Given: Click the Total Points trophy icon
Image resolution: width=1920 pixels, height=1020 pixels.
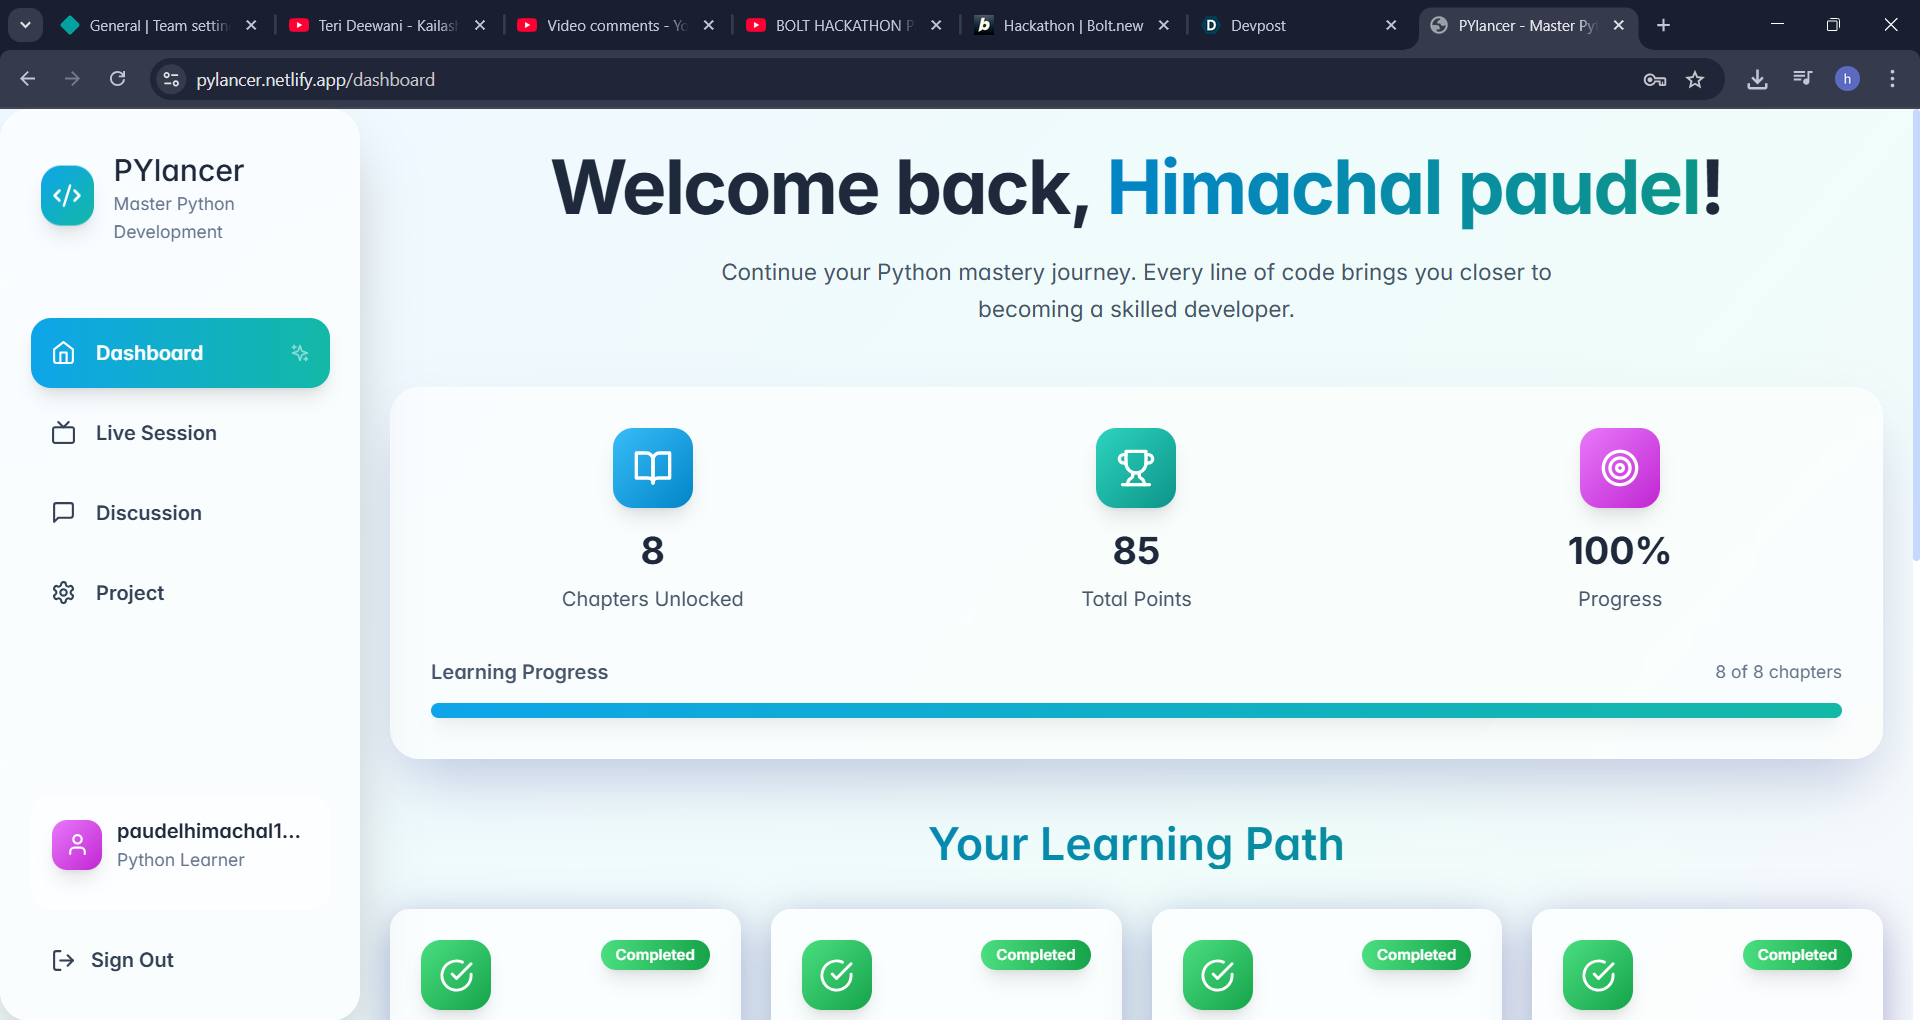Looking at the screenshot, I should point(1136,468).
